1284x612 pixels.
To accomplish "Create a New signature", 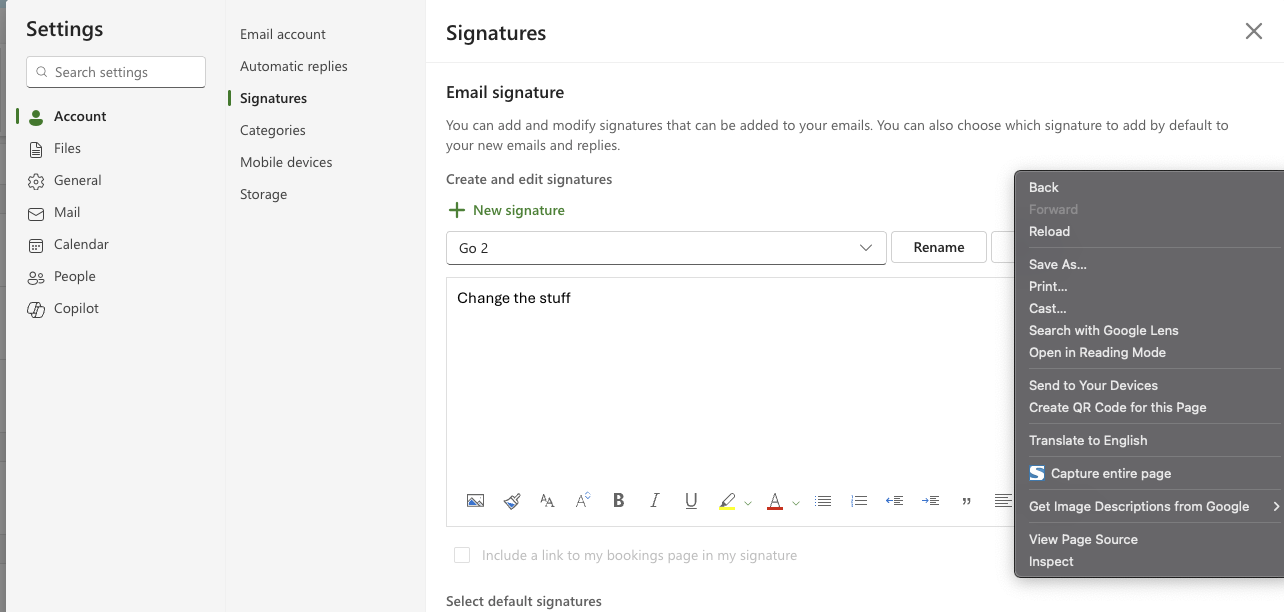I will point(506,210).
